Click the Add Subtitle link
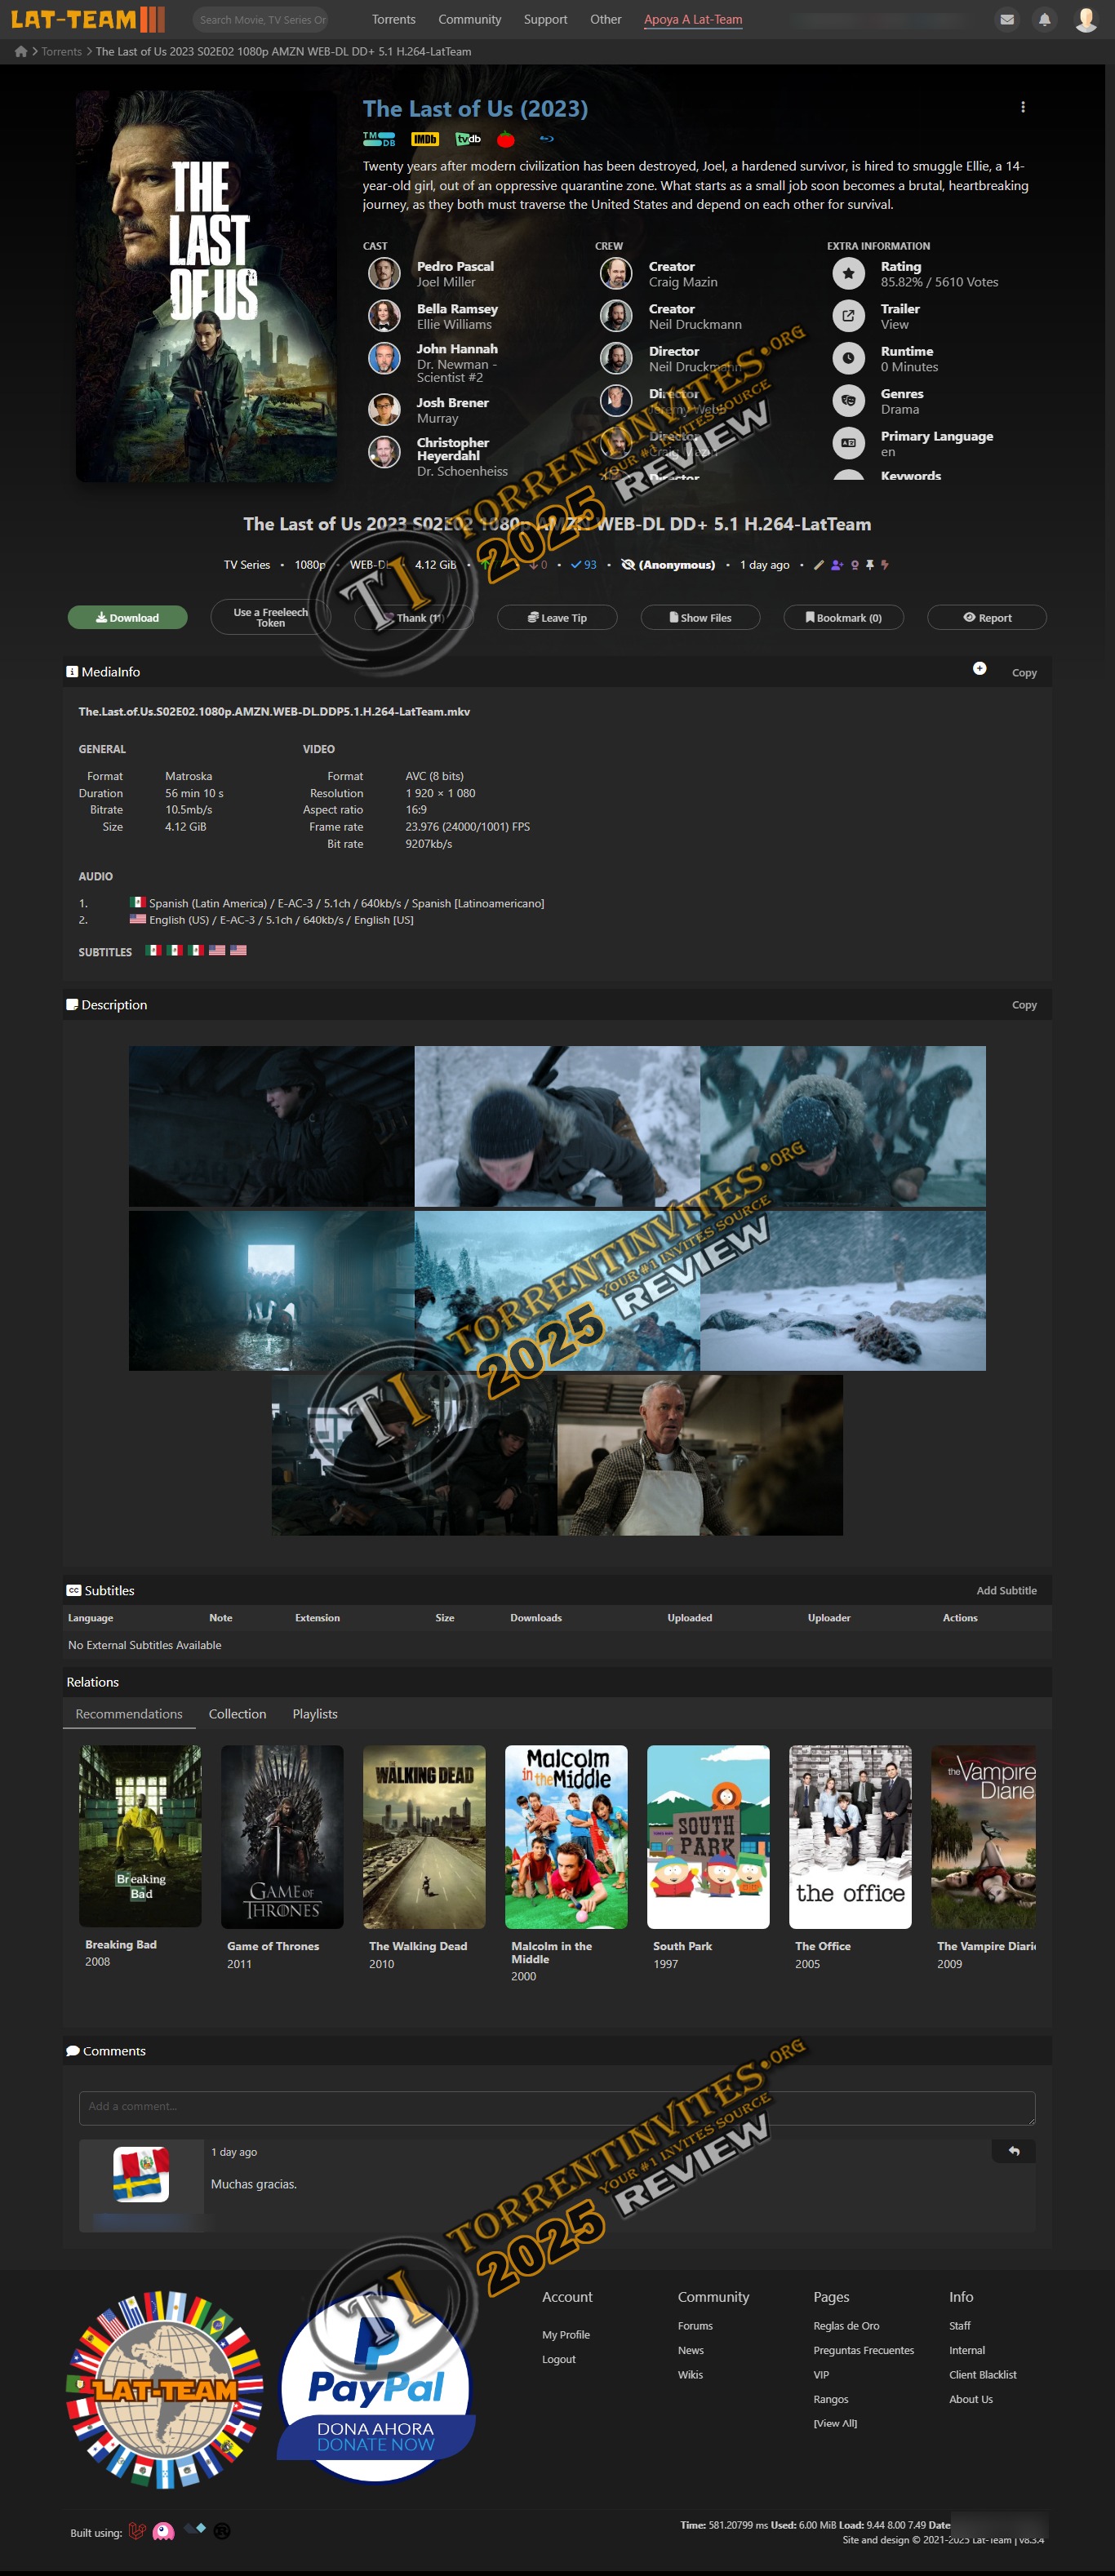1115x2576 pixels. 1005,1590
